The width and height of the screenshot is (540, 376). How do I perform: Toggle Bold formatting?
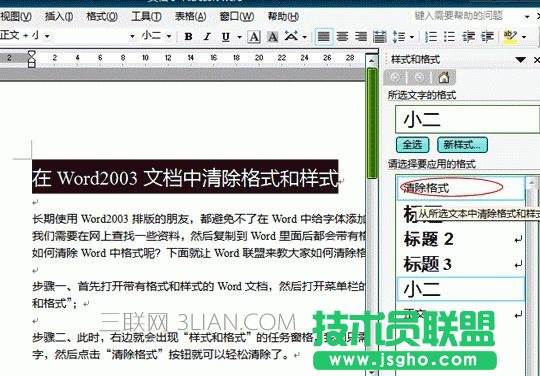coord(188,36)
